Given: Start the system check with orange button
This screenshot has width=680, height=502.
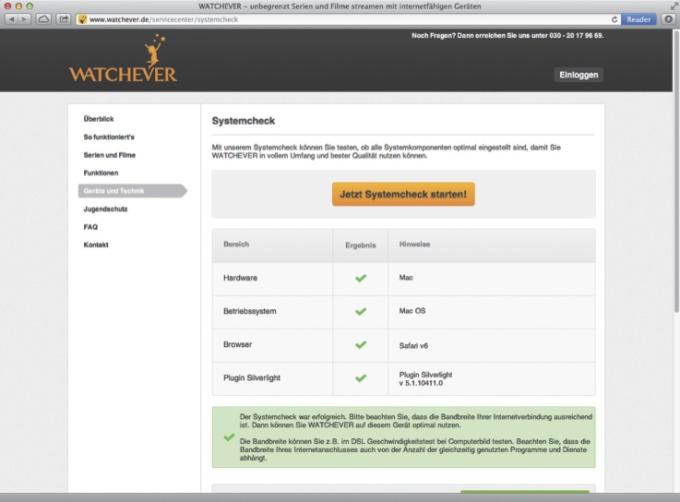Looking at the screenshot, I should pyautogui.click(x=403, y=194).
